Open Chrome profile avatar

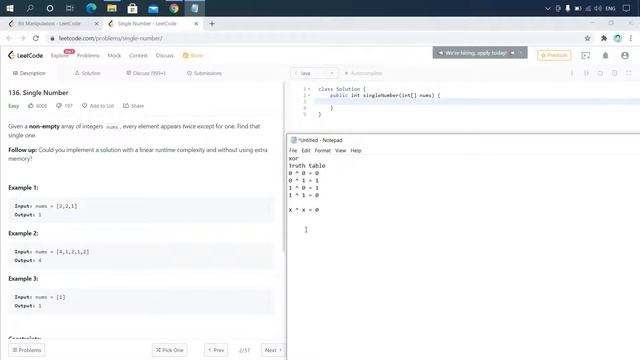coord(618,38)
